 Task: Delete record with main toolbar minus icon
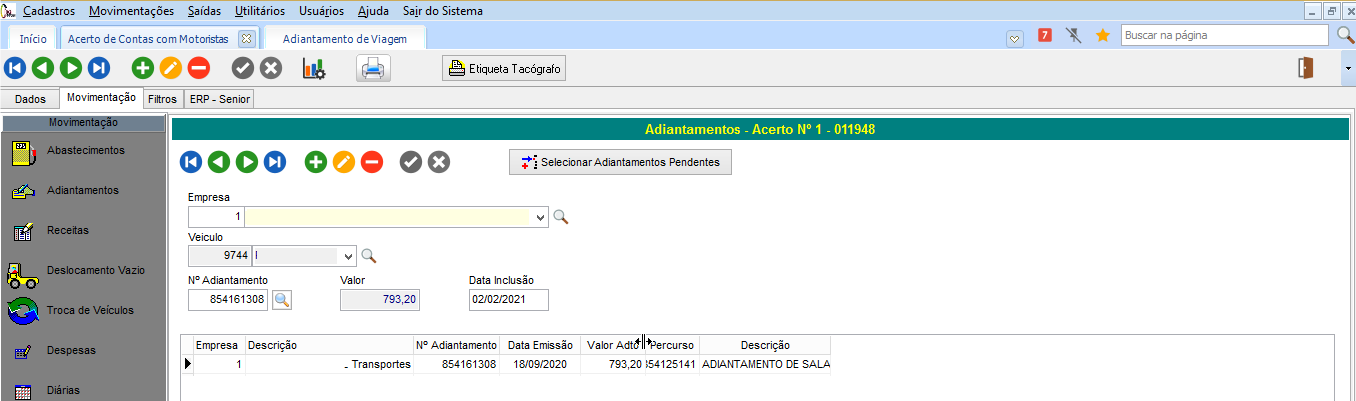[x=198, y=68]
